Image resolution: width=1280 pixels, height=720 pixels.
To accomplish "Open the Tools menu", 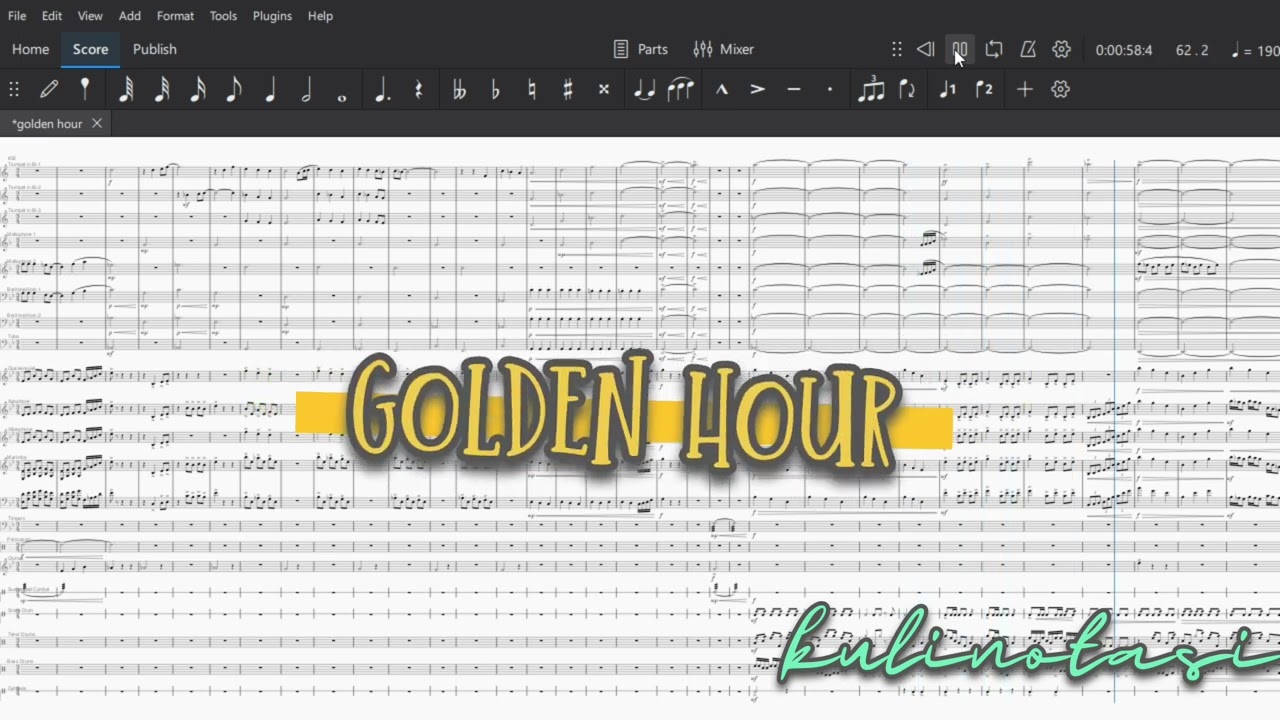I will click(223, 16).
